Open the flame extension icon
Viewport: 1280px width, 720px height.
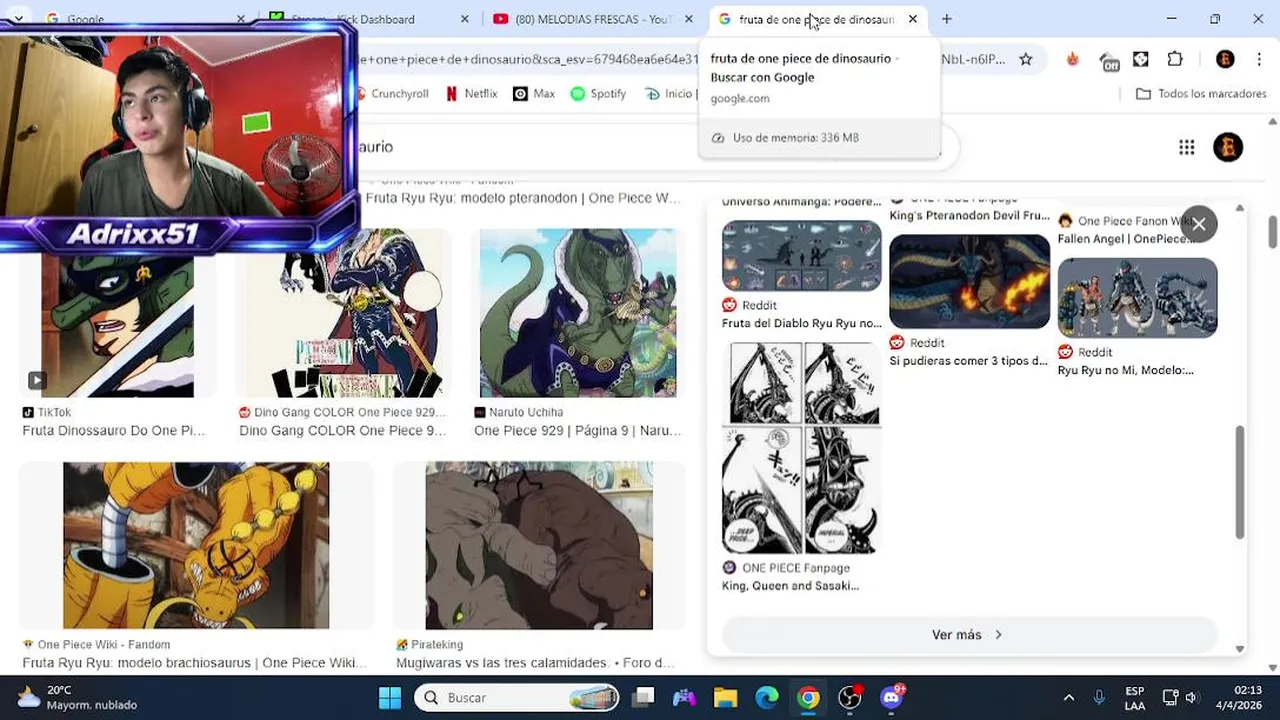pyautogui.click(x=1072, y=59)
